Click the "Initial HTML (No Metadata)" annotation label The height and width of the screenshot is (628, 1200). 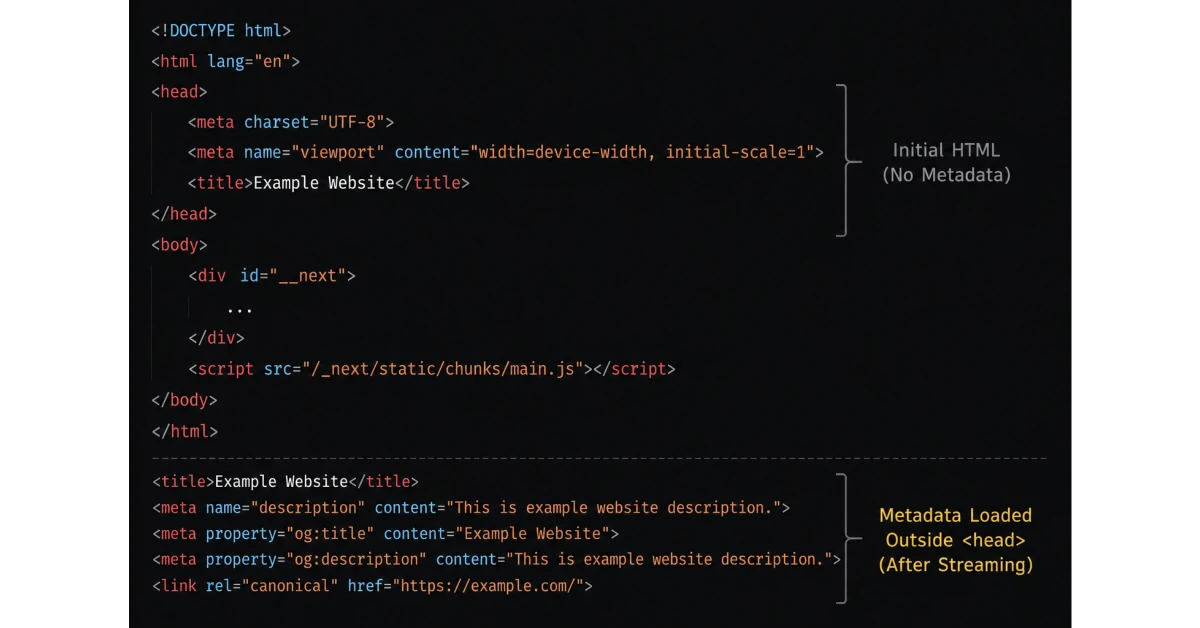pyautogui.click(x=946, y=162)
